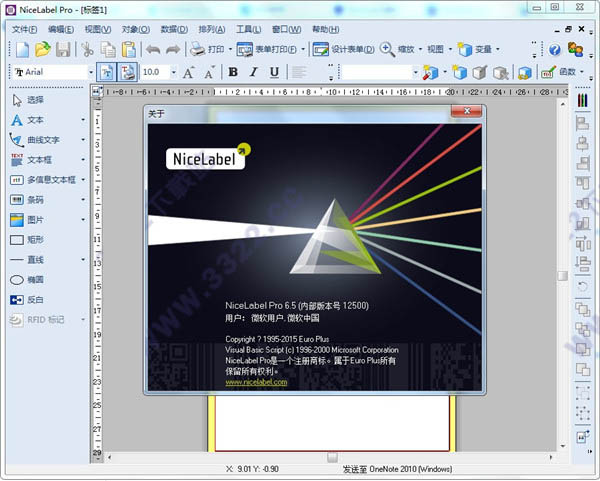
Task: Expand the 文本 tool options arrow
Action: tap(83, 120)
